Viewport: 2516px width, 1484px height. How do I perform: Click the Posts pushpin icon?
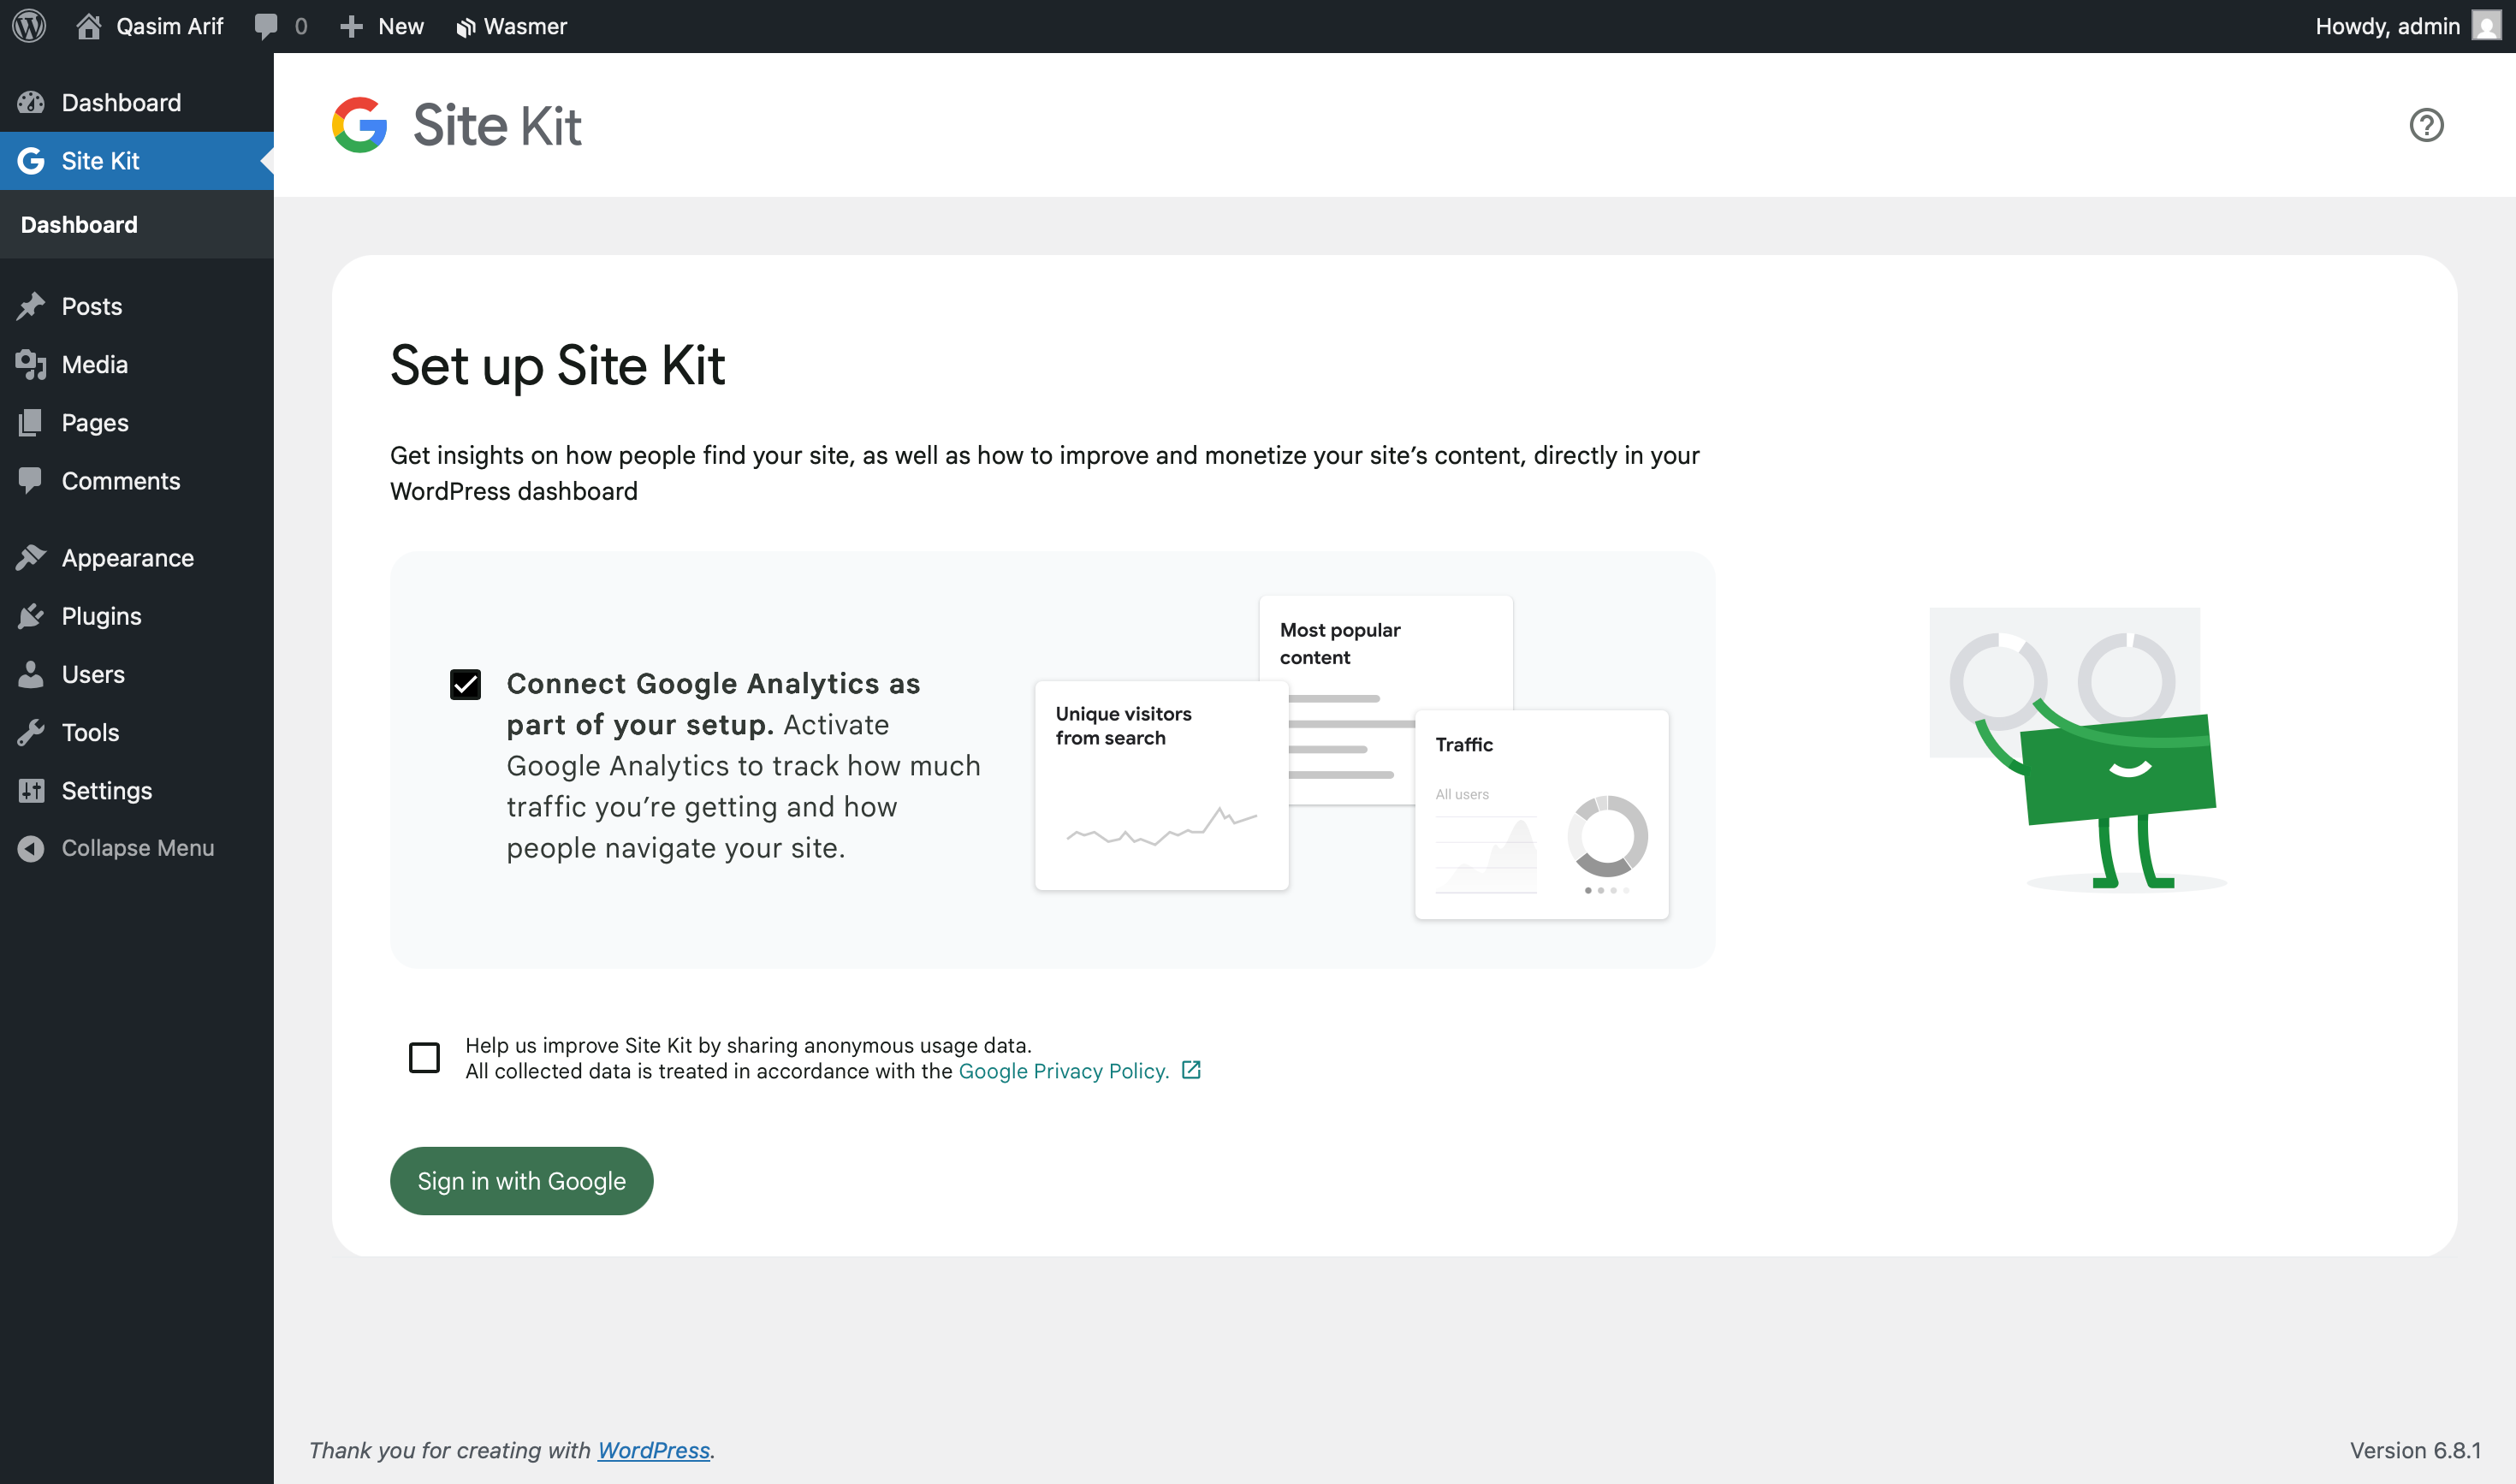[x=31, y=306]
